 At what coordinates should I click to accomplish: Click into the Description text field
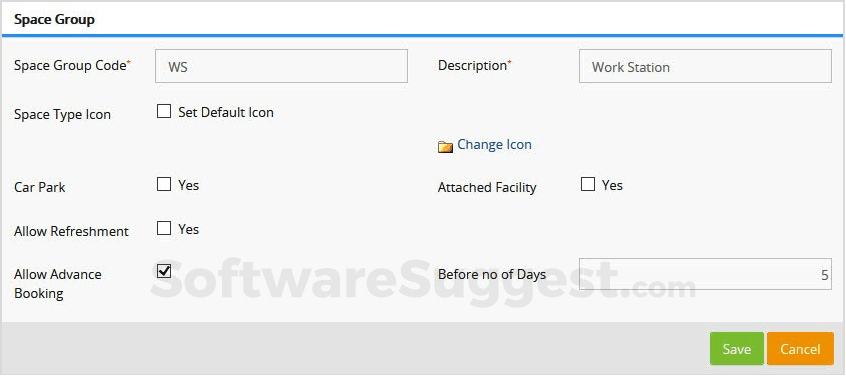click(705, 66)
